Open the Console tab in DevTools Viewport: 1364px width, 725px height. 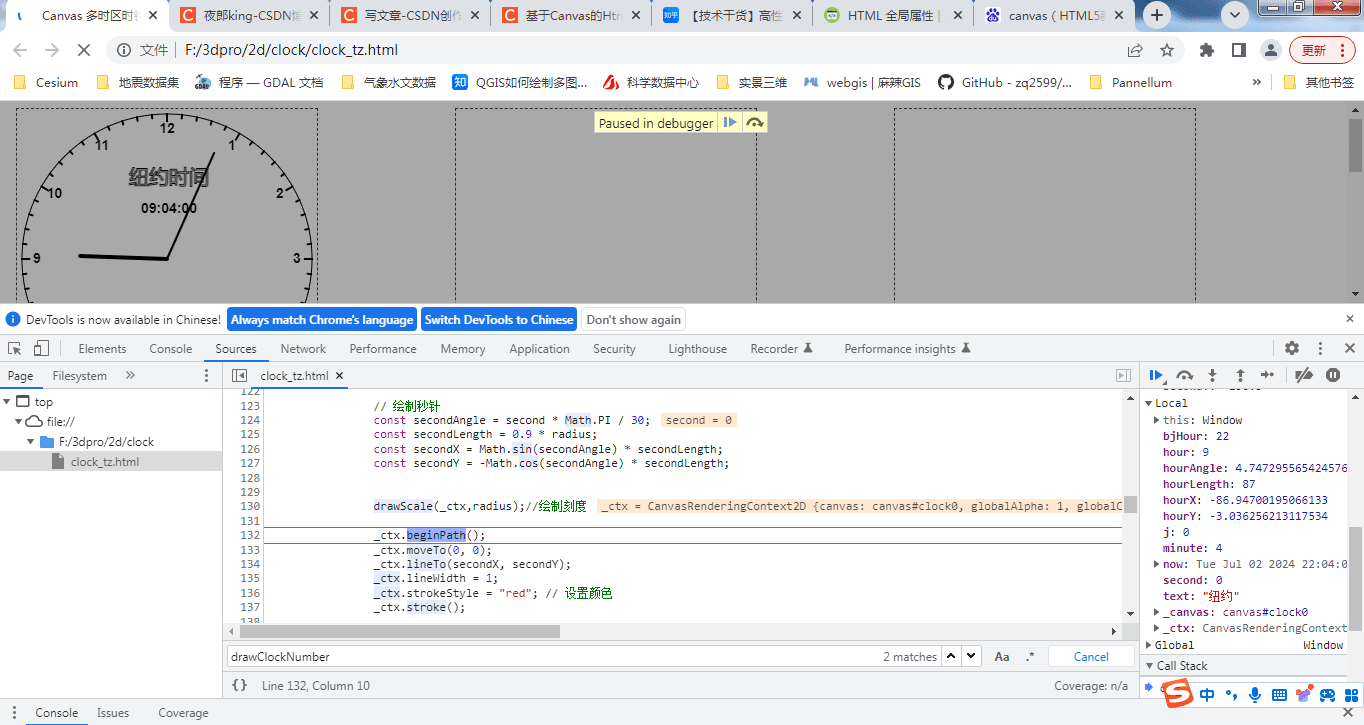coord(171,349)
